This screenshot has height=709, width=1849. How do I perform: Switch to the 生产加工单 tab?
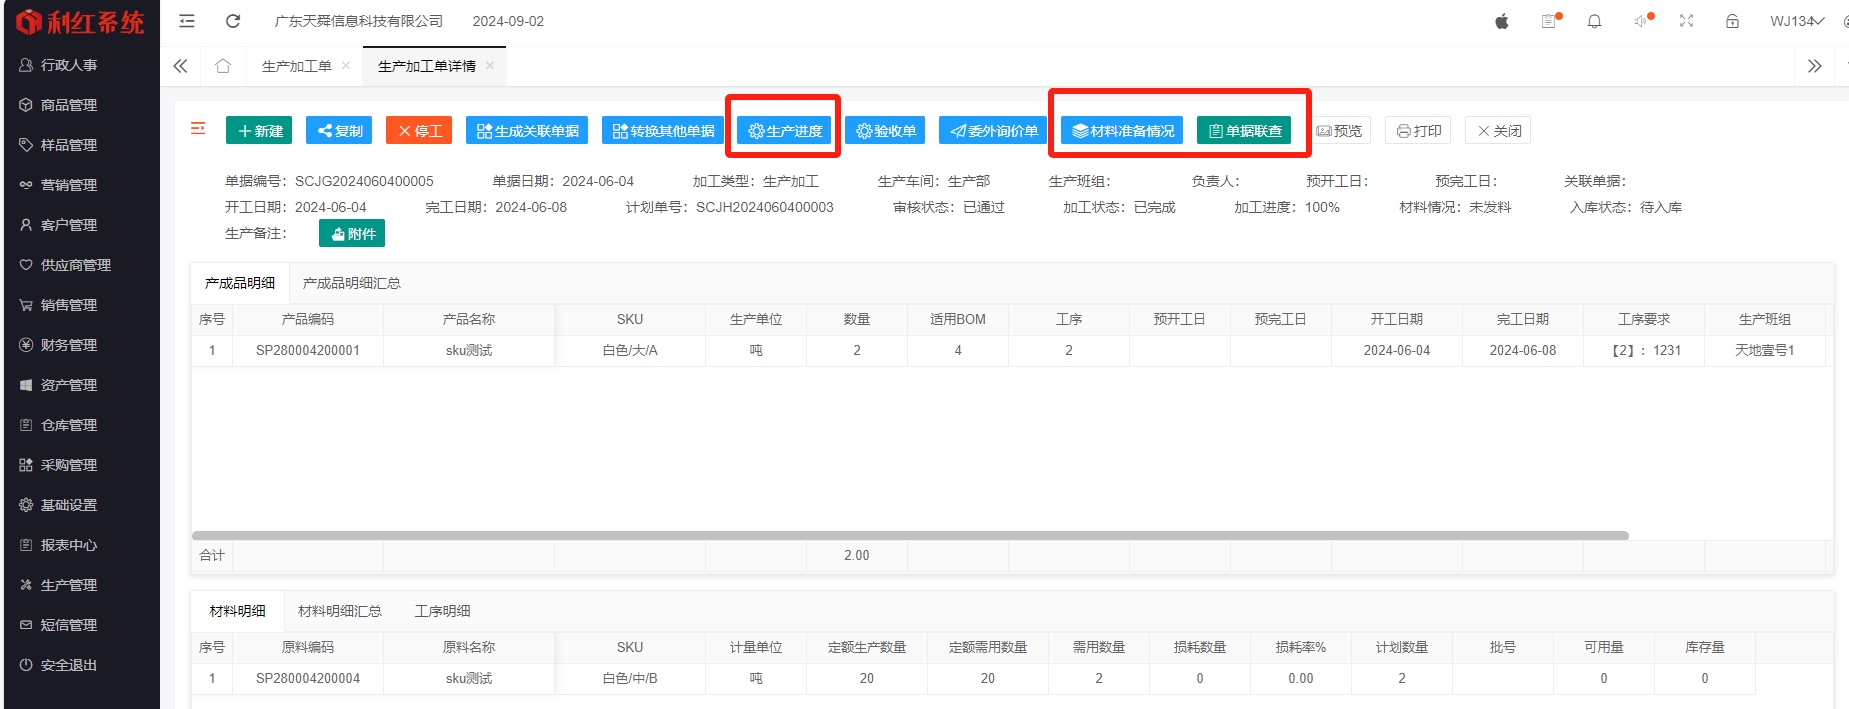297,66
